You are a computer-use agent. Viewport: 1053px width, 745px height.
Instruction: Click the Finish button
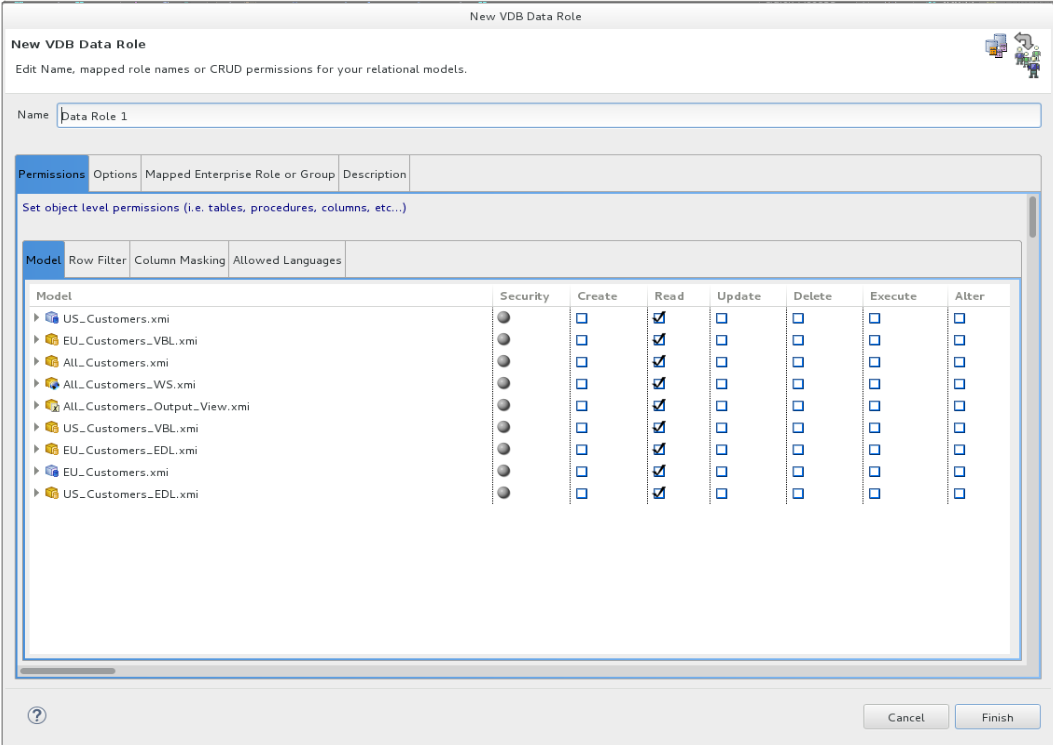click(x=997, y=716)
